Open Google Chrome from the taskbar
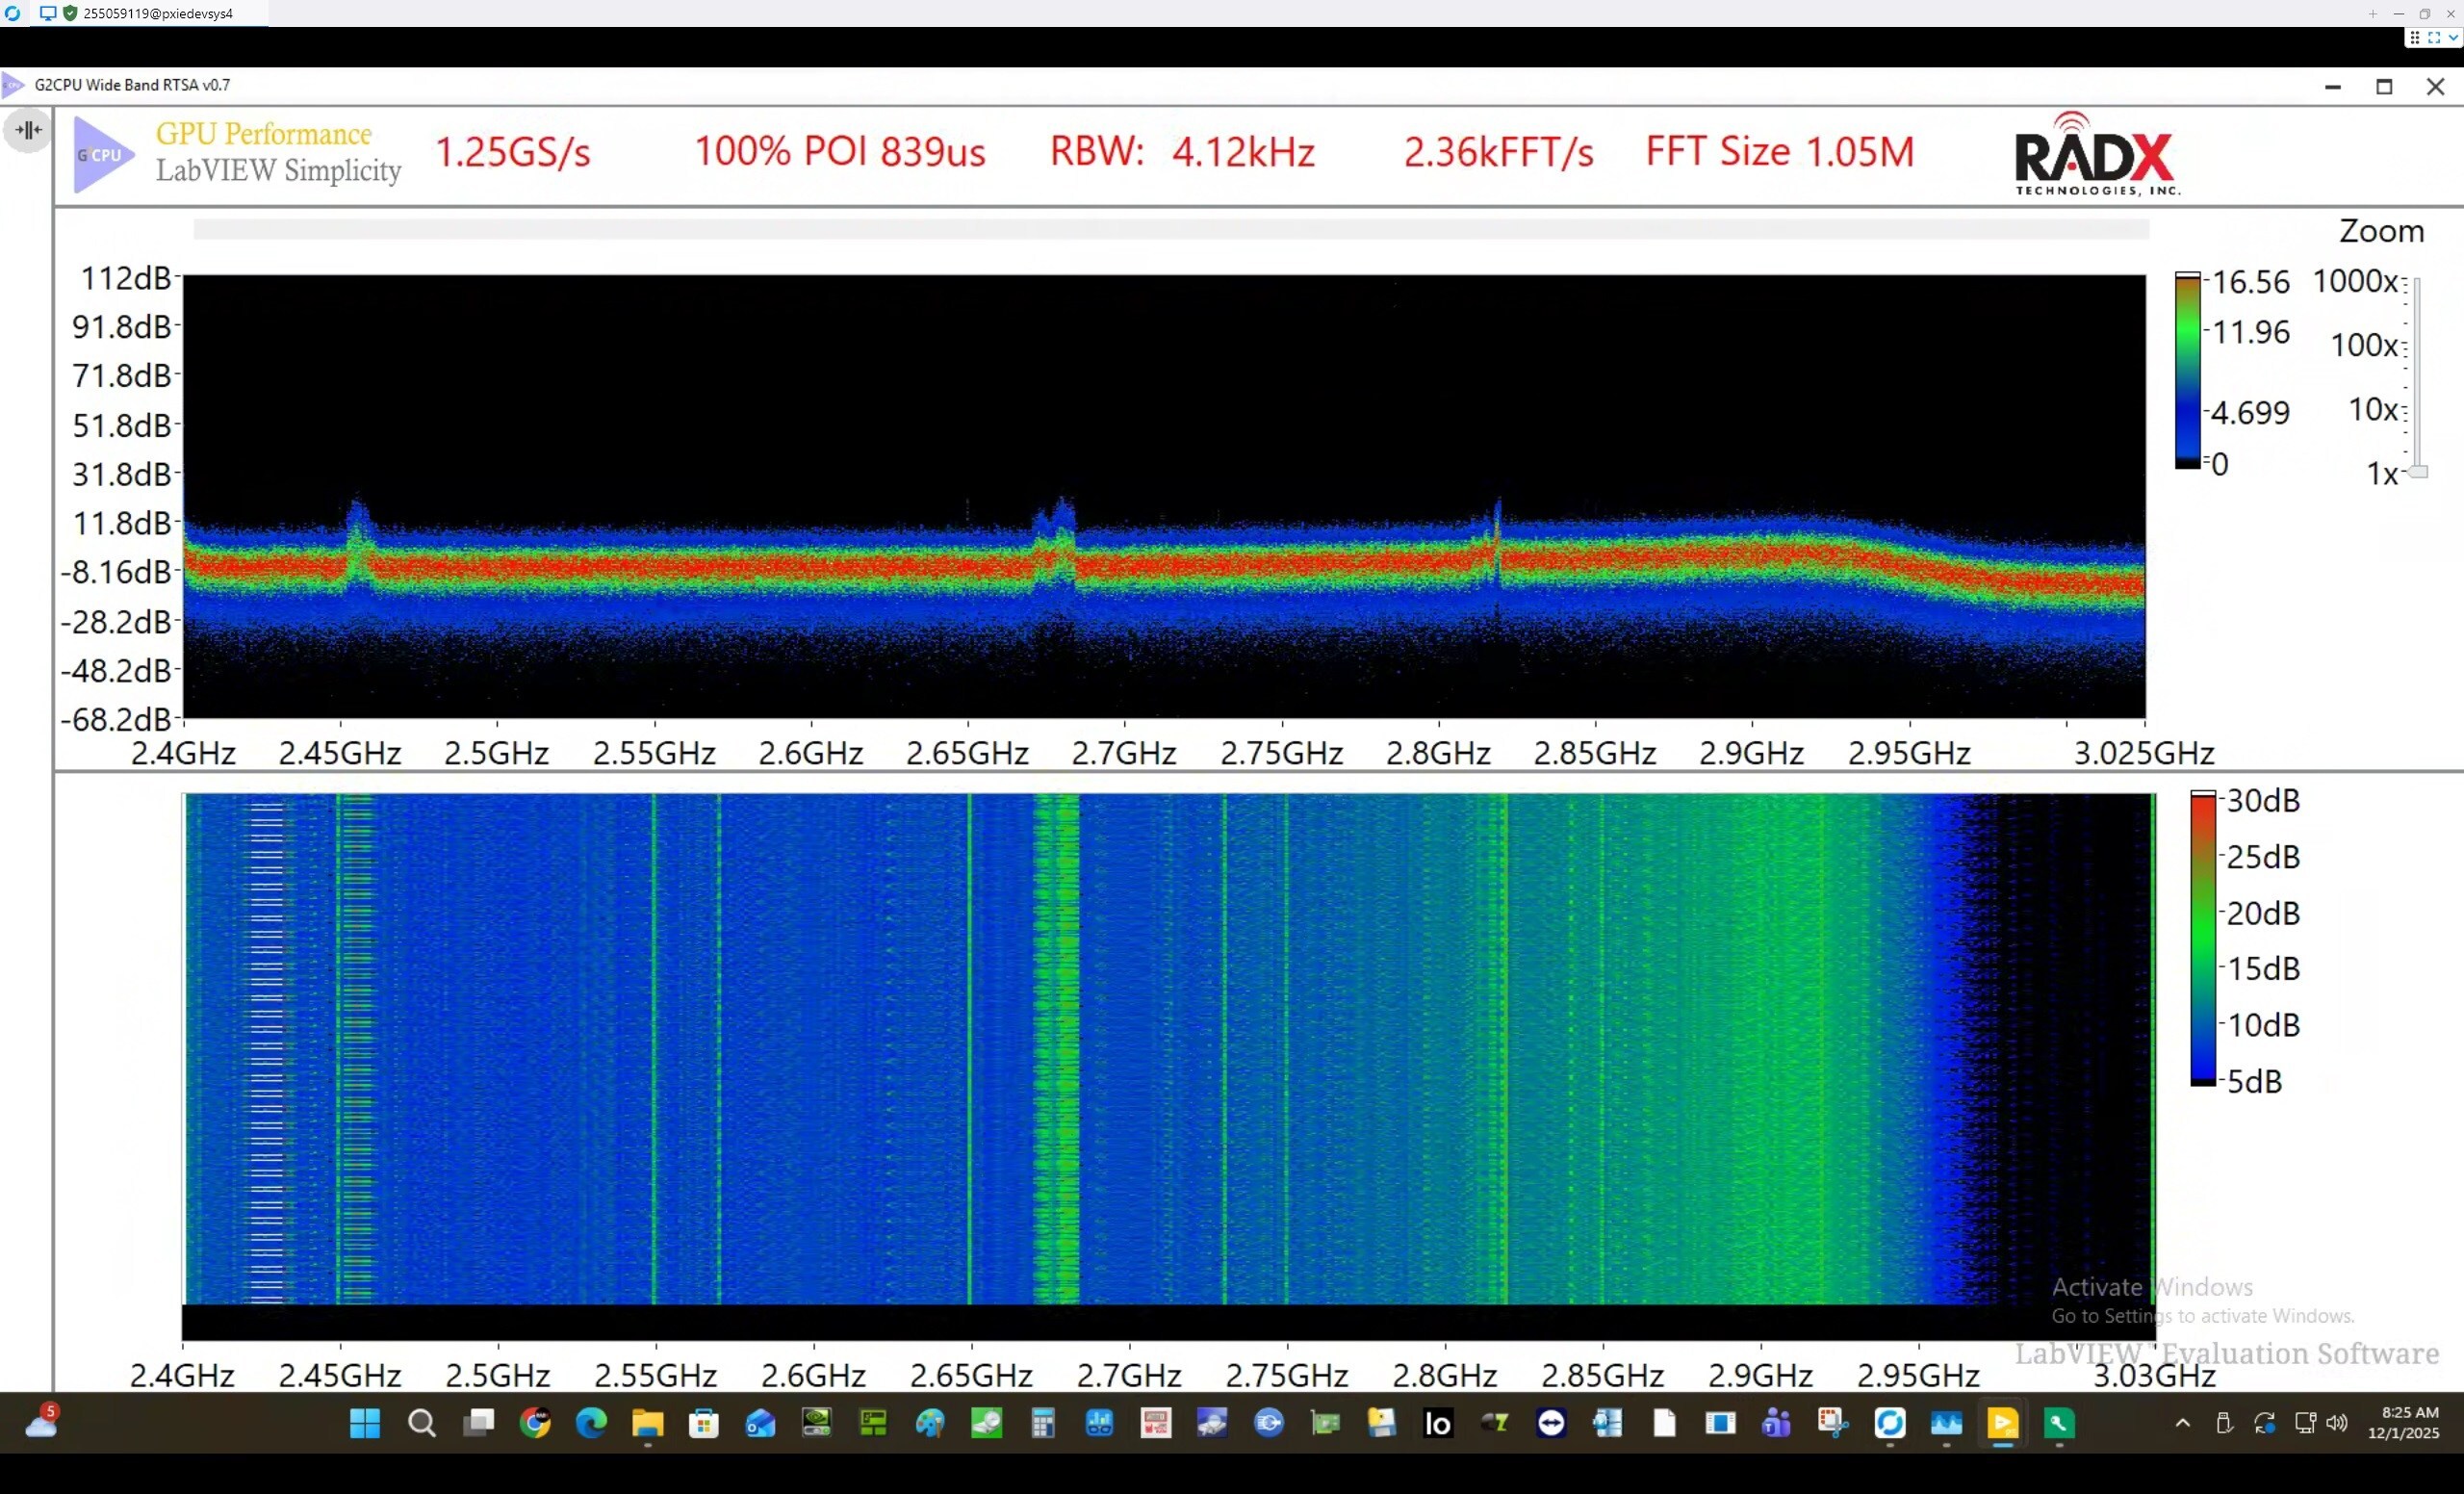Screen dimensions: 2464x1494 tap(535, 1423)
